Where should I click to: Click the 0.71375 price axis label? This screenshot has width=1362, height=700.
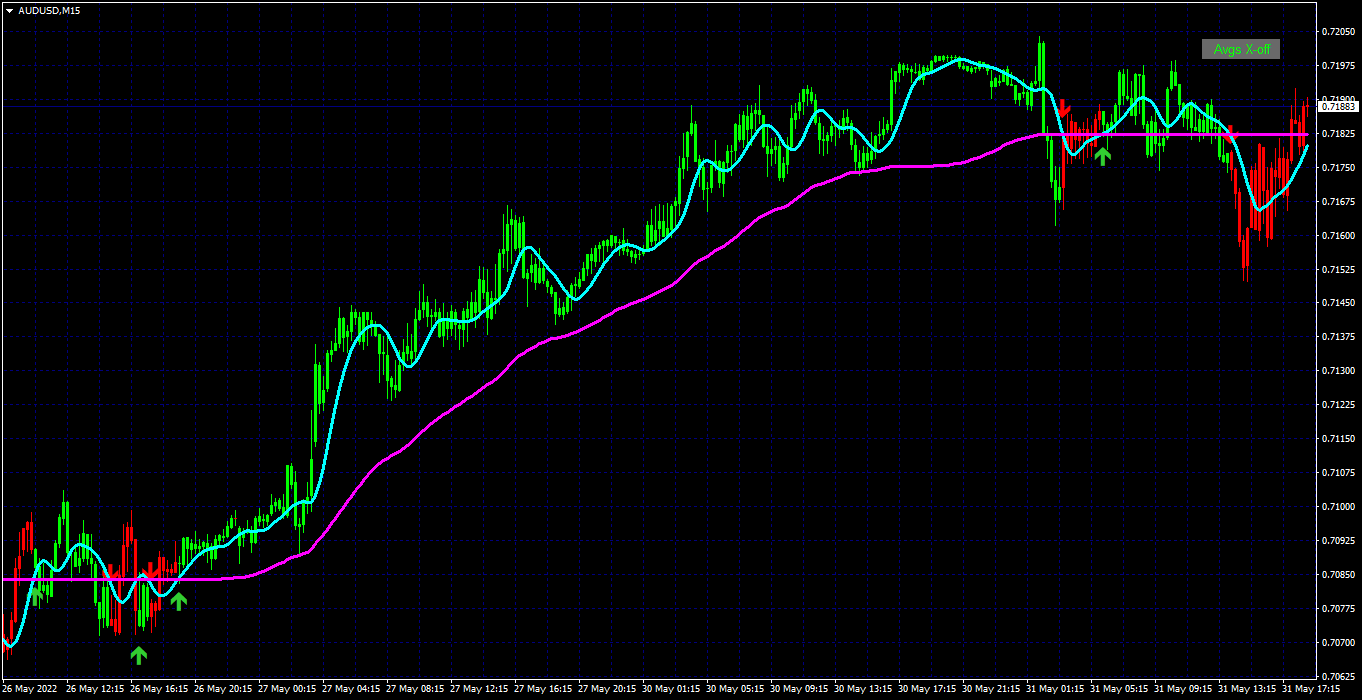tap(1338, 337)
